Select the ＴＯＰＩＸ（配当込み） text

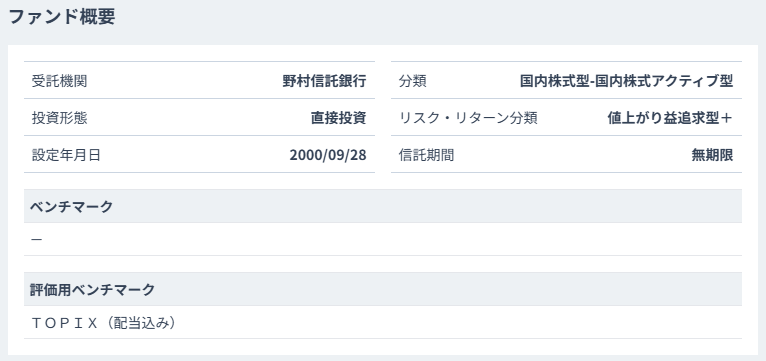click(x=103, y=322)
